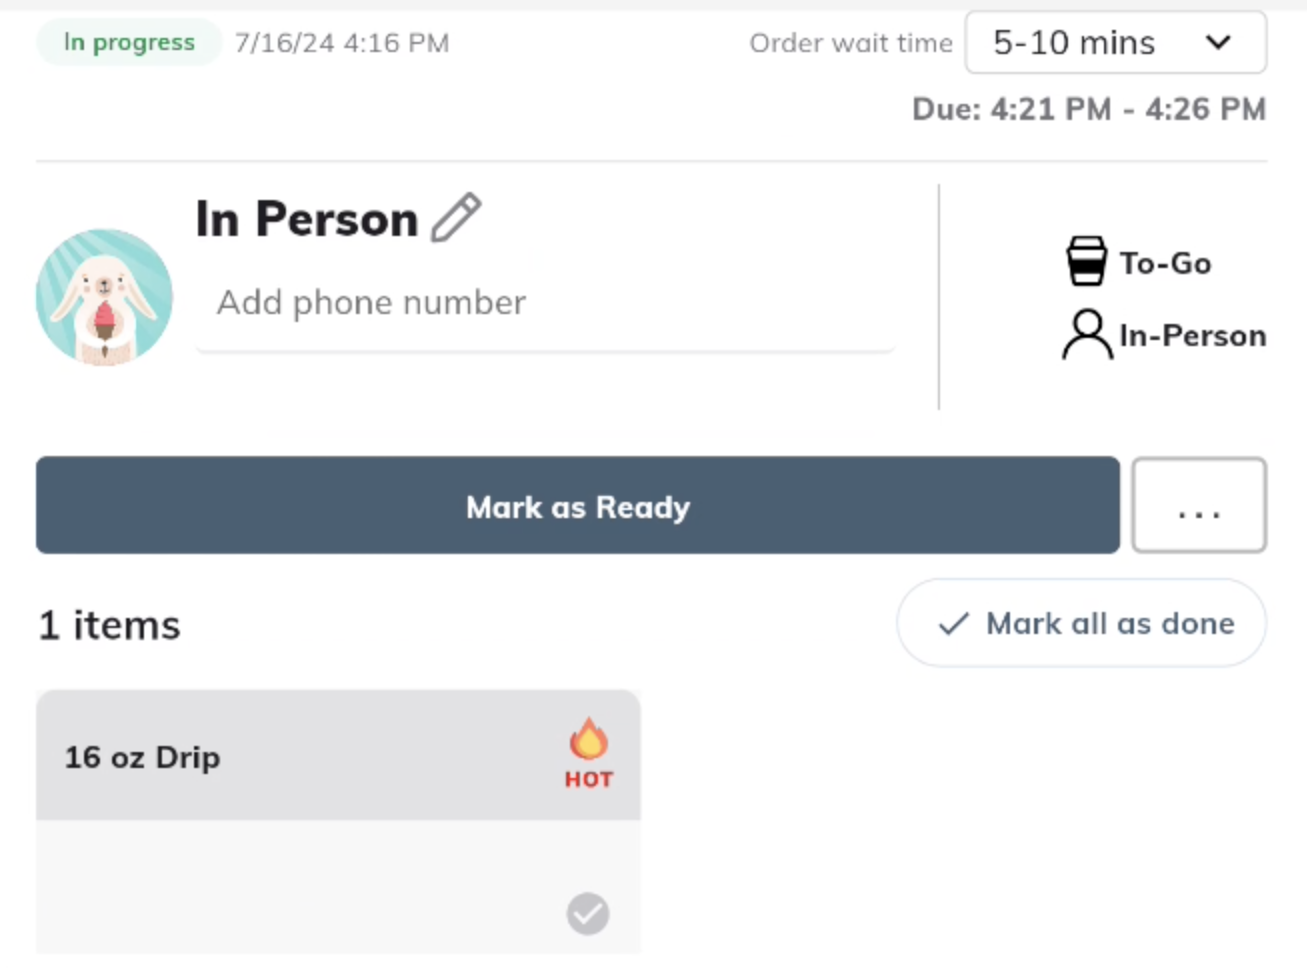
Task: Expand wait time options via chevron arrow
Action: 1218,42
